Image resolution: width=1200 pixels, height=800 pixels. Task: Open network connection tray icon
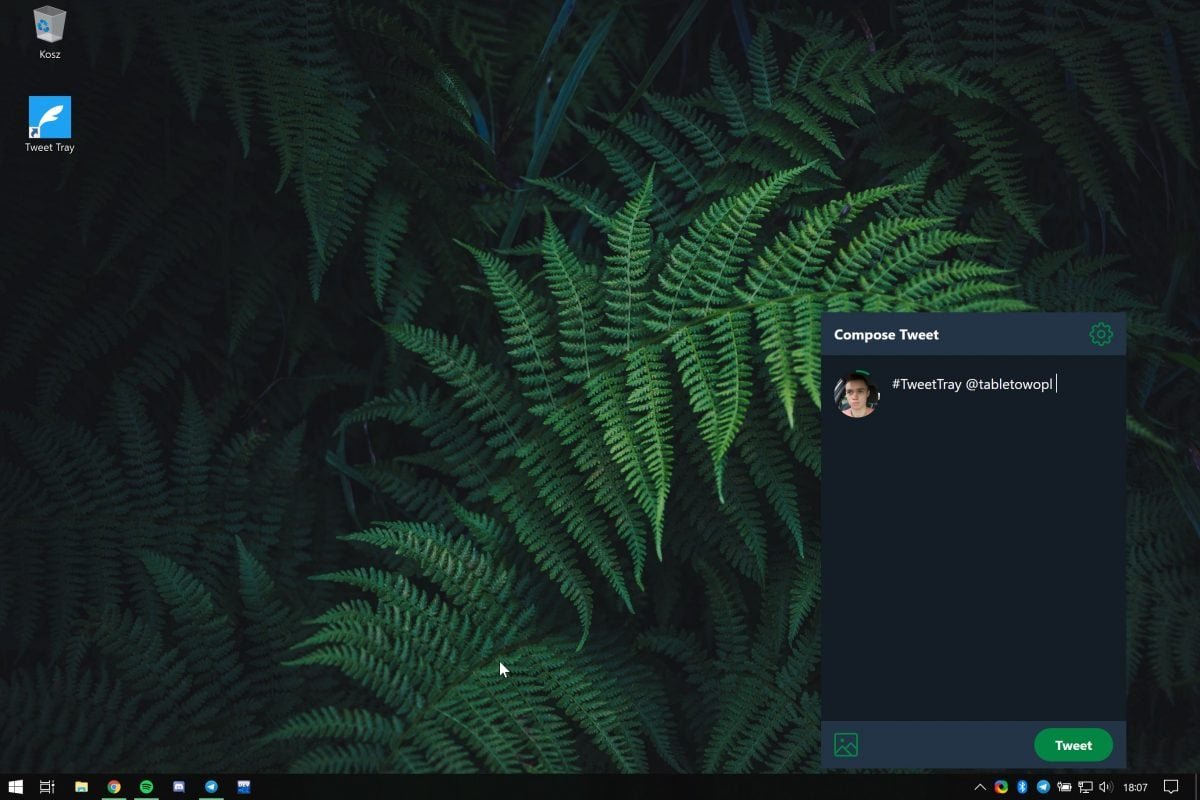coord(1085,787)
